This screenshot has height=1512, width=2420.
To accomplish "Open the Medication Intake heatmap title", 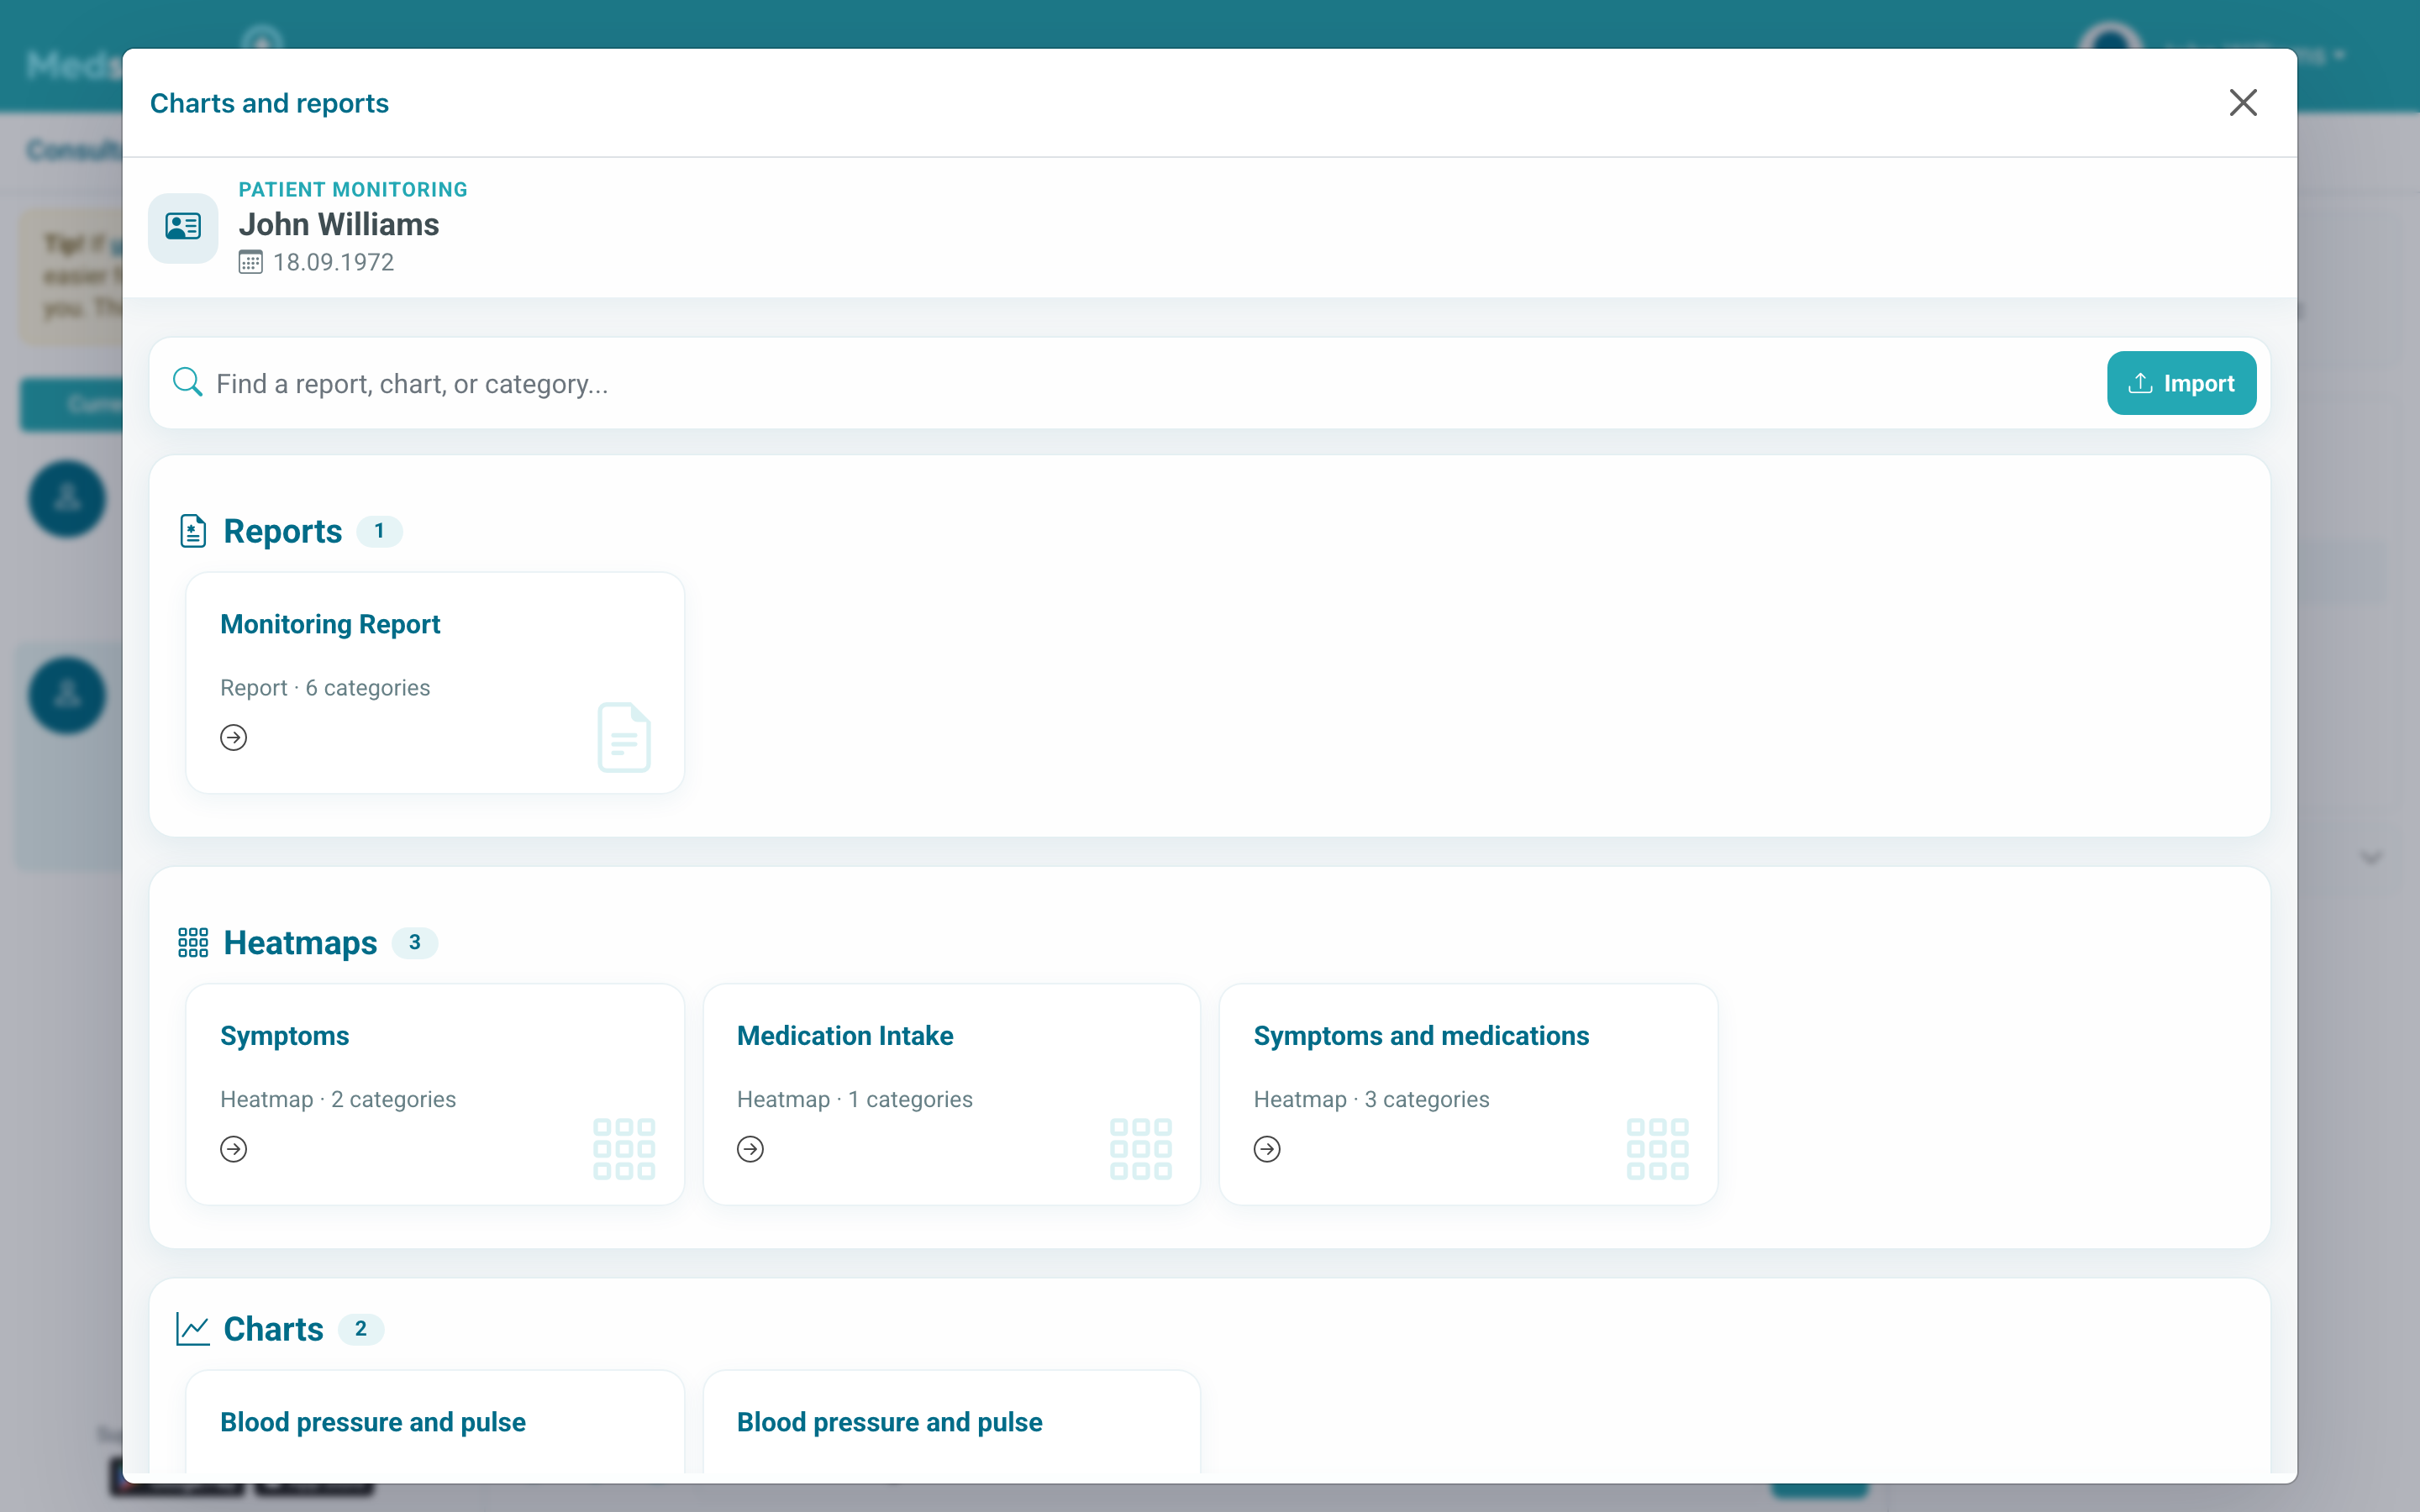I will [x=845, y=1036].
